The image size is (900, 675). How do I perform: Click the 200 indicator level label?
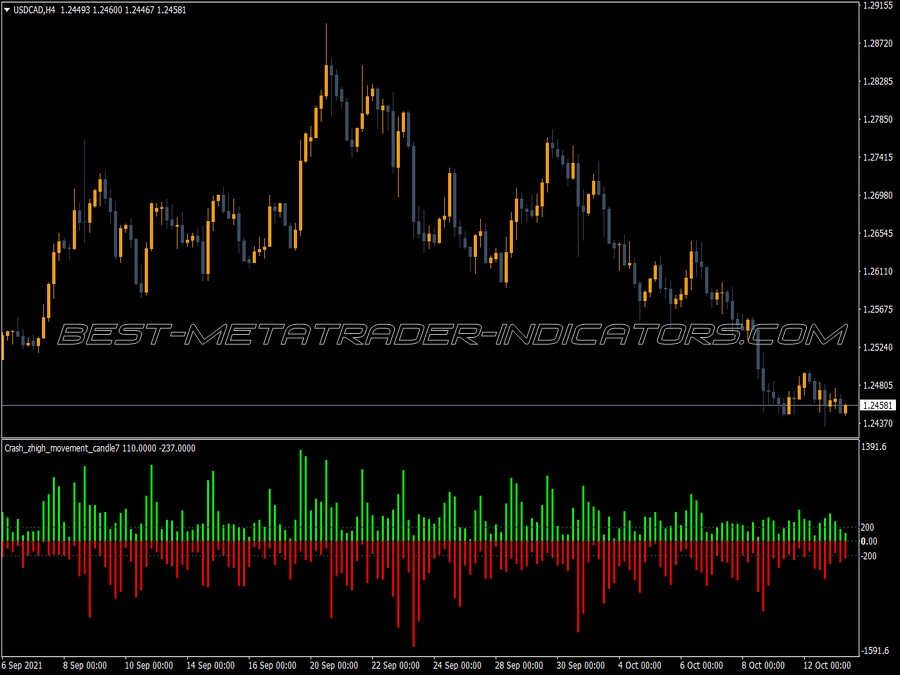(x=867, y=527)
